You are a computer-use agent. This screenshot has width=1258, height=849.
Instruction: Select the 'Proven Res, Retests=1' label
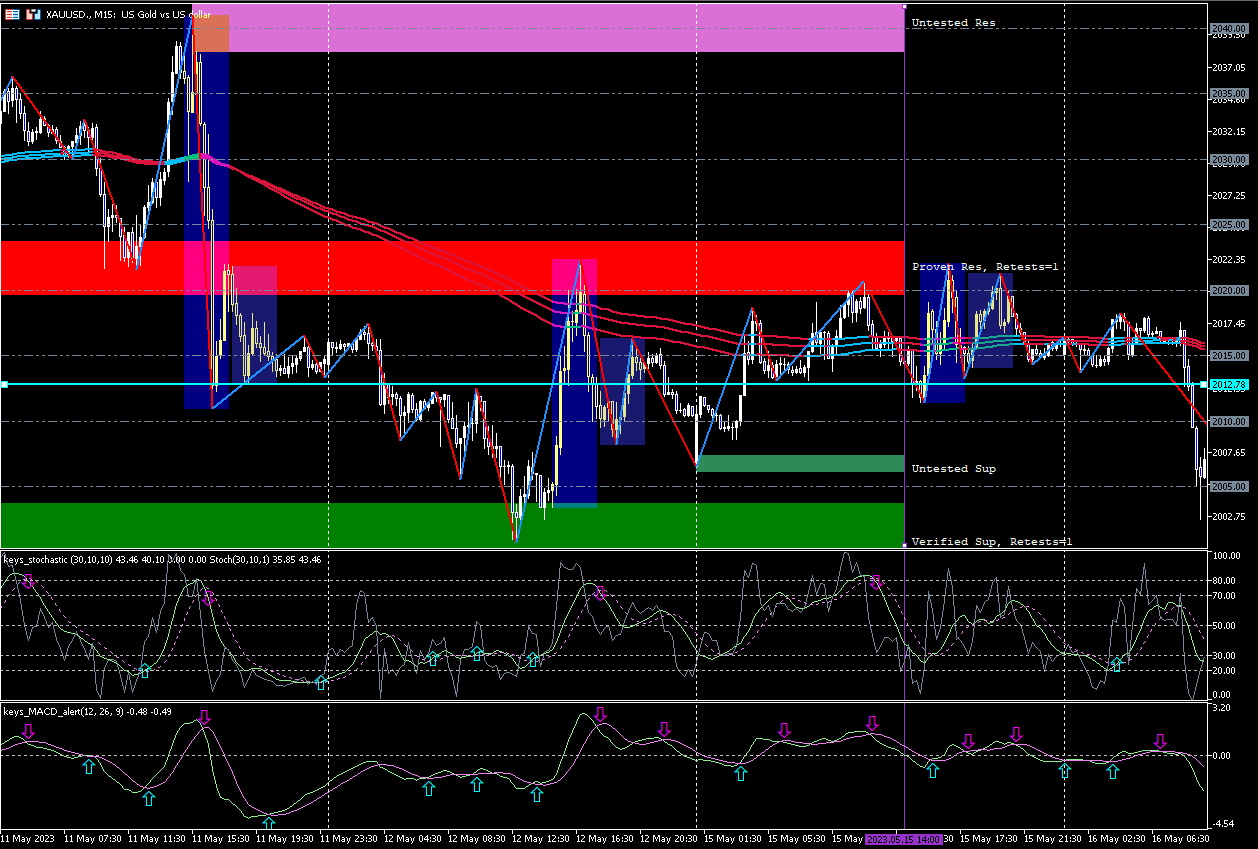(x=985, y=267)
